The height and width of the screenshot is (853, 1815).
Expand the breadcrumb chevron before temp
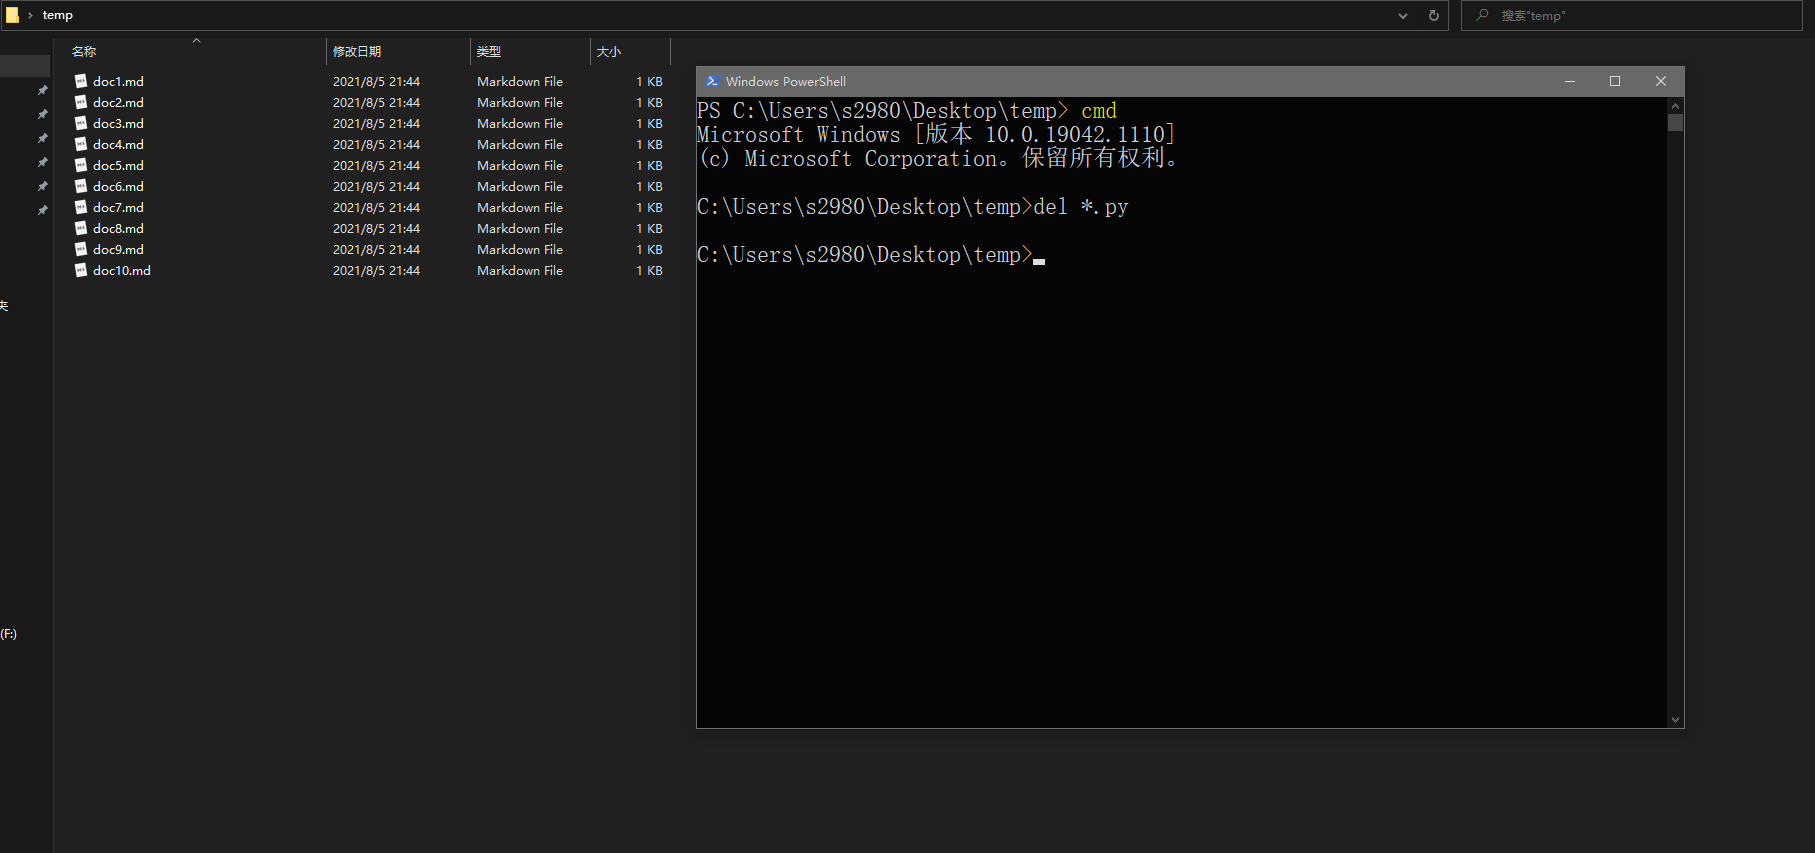click(x=30, y=15)
